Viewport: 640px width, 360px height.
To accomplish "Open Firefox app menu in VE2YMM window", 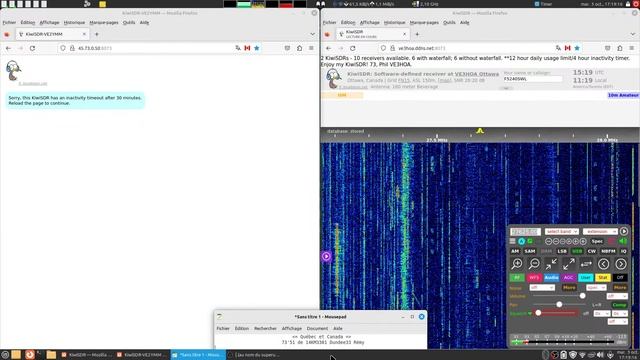I will click(311, 48).
